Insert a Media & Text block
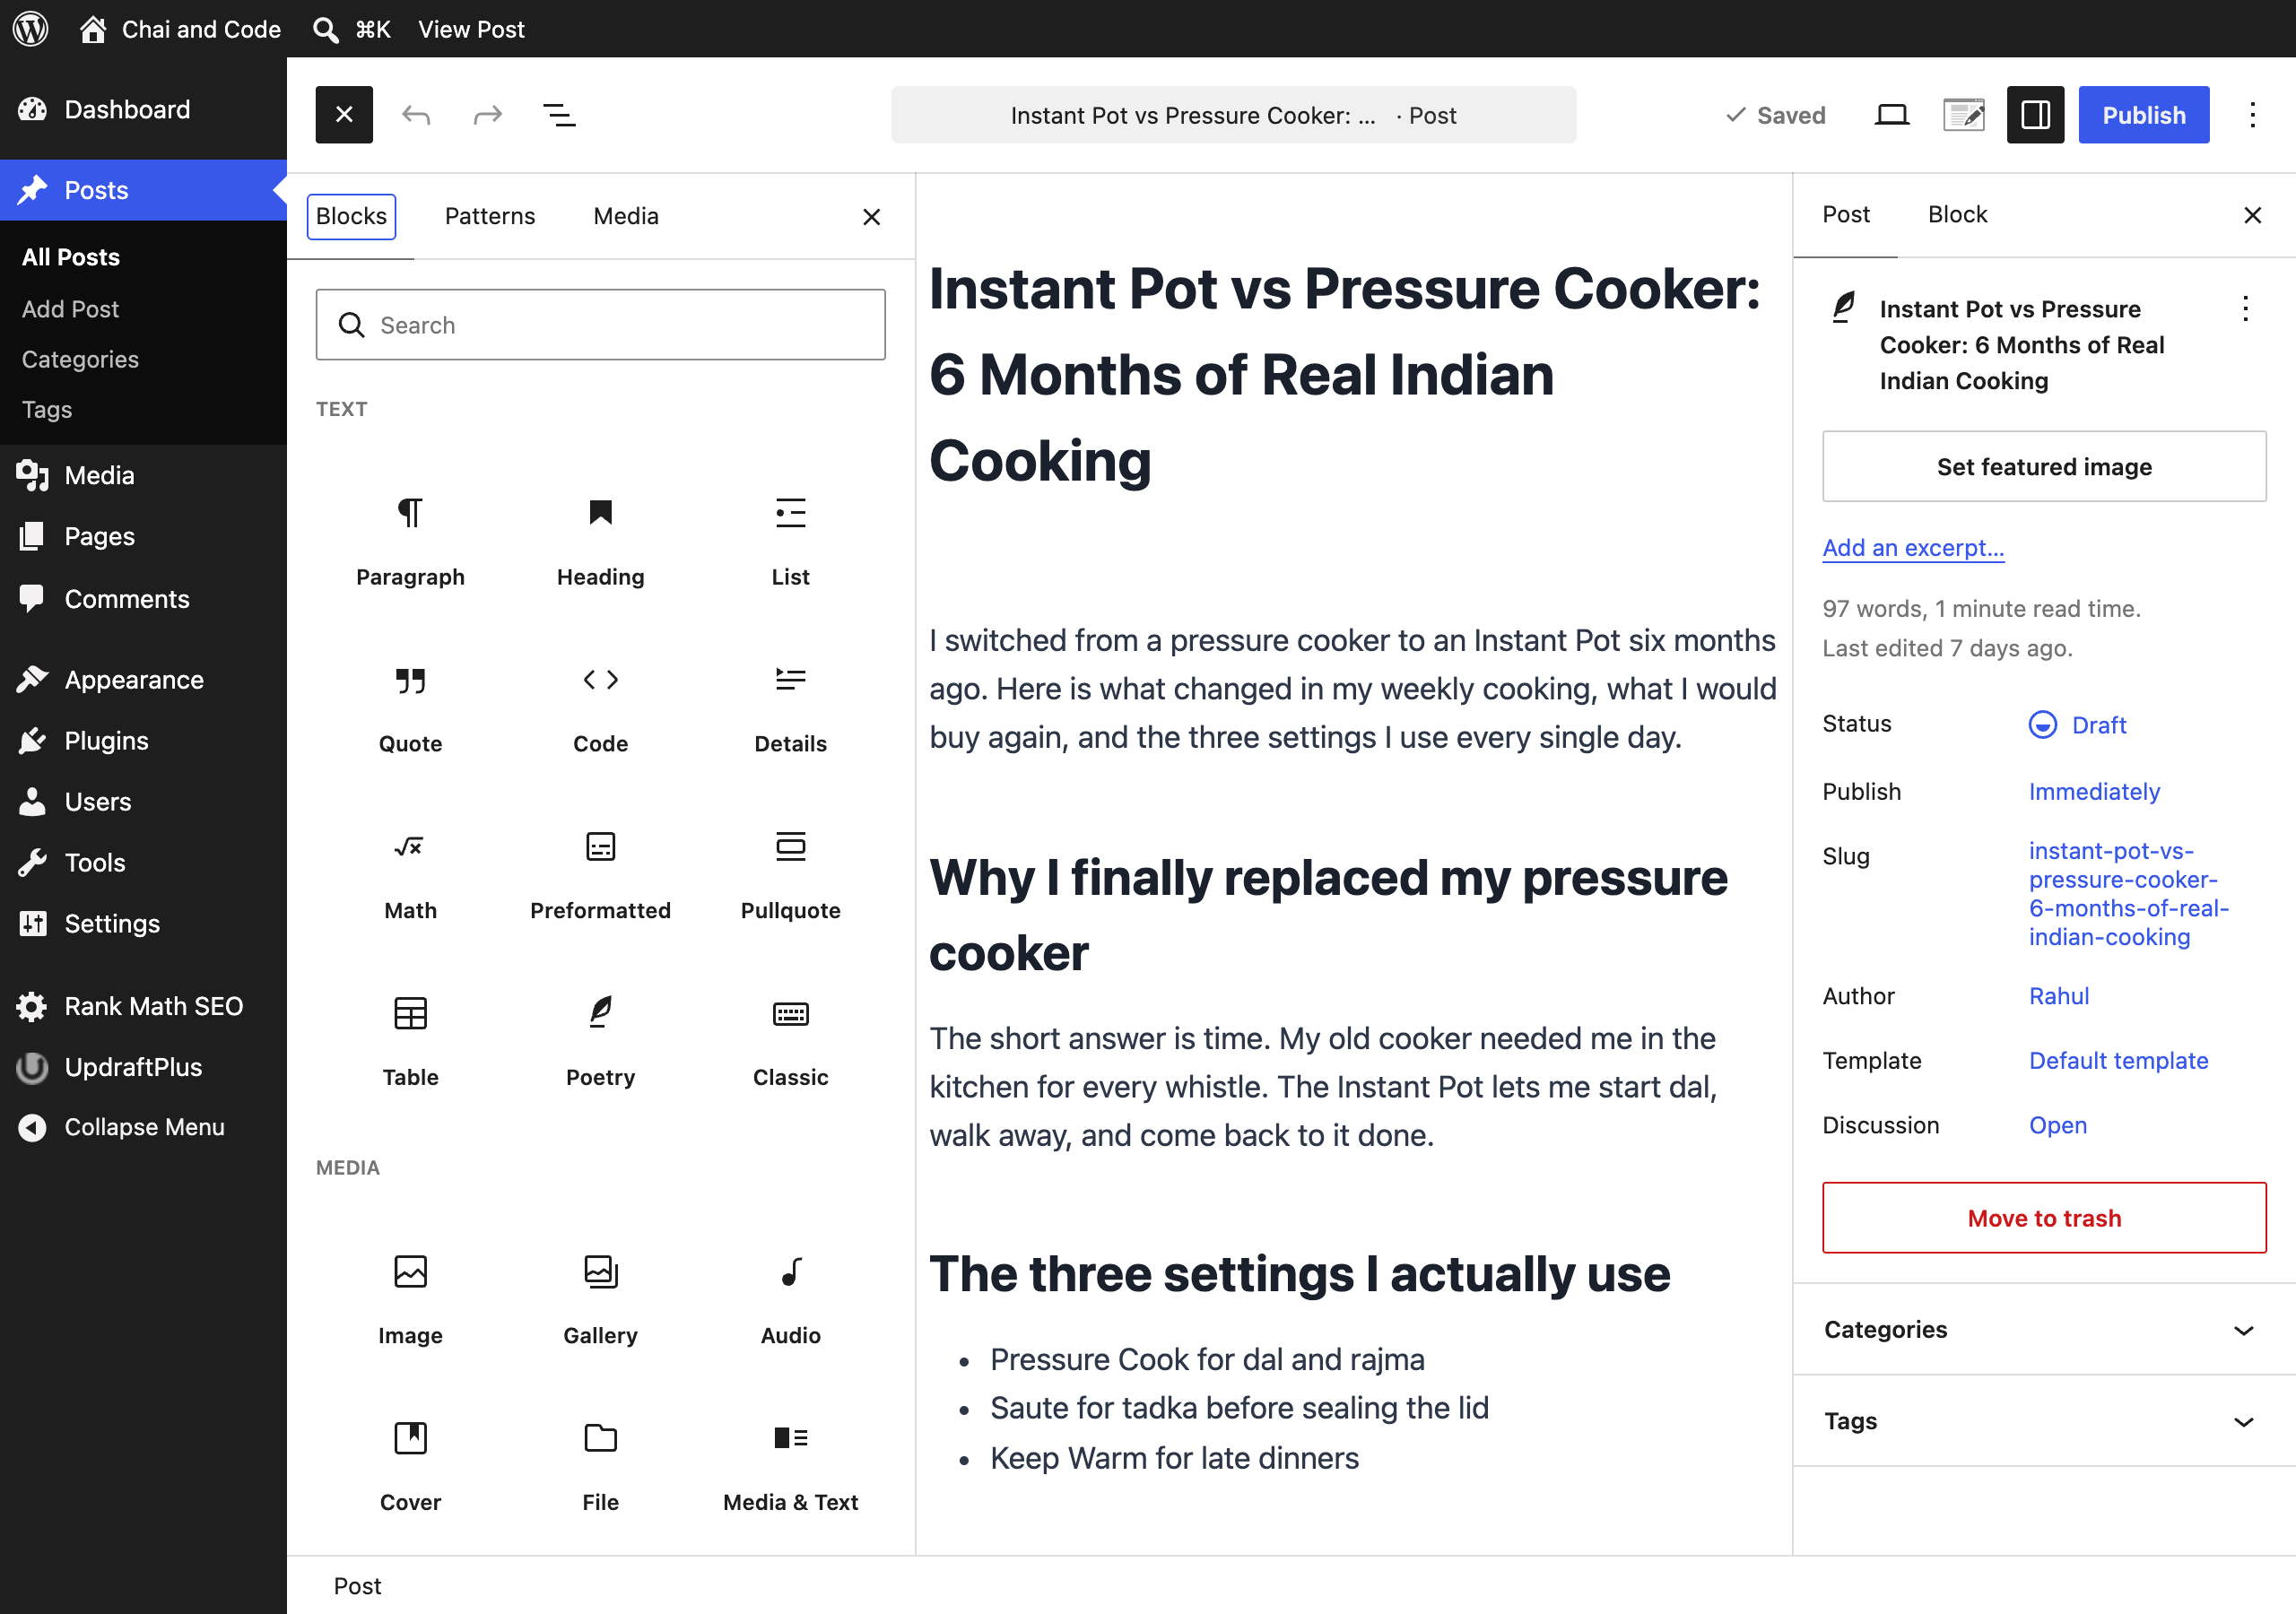This screenshot has width=2296, height=1614. click(x=790, y=1466)
